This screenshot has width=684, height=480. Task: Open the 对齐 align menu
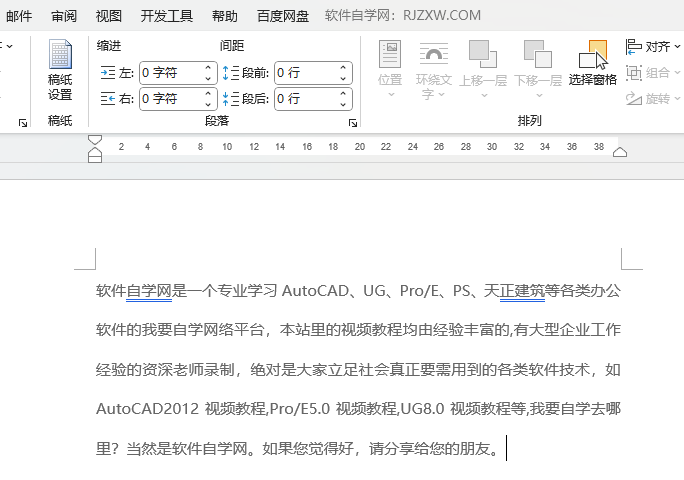tap(653, 46)
